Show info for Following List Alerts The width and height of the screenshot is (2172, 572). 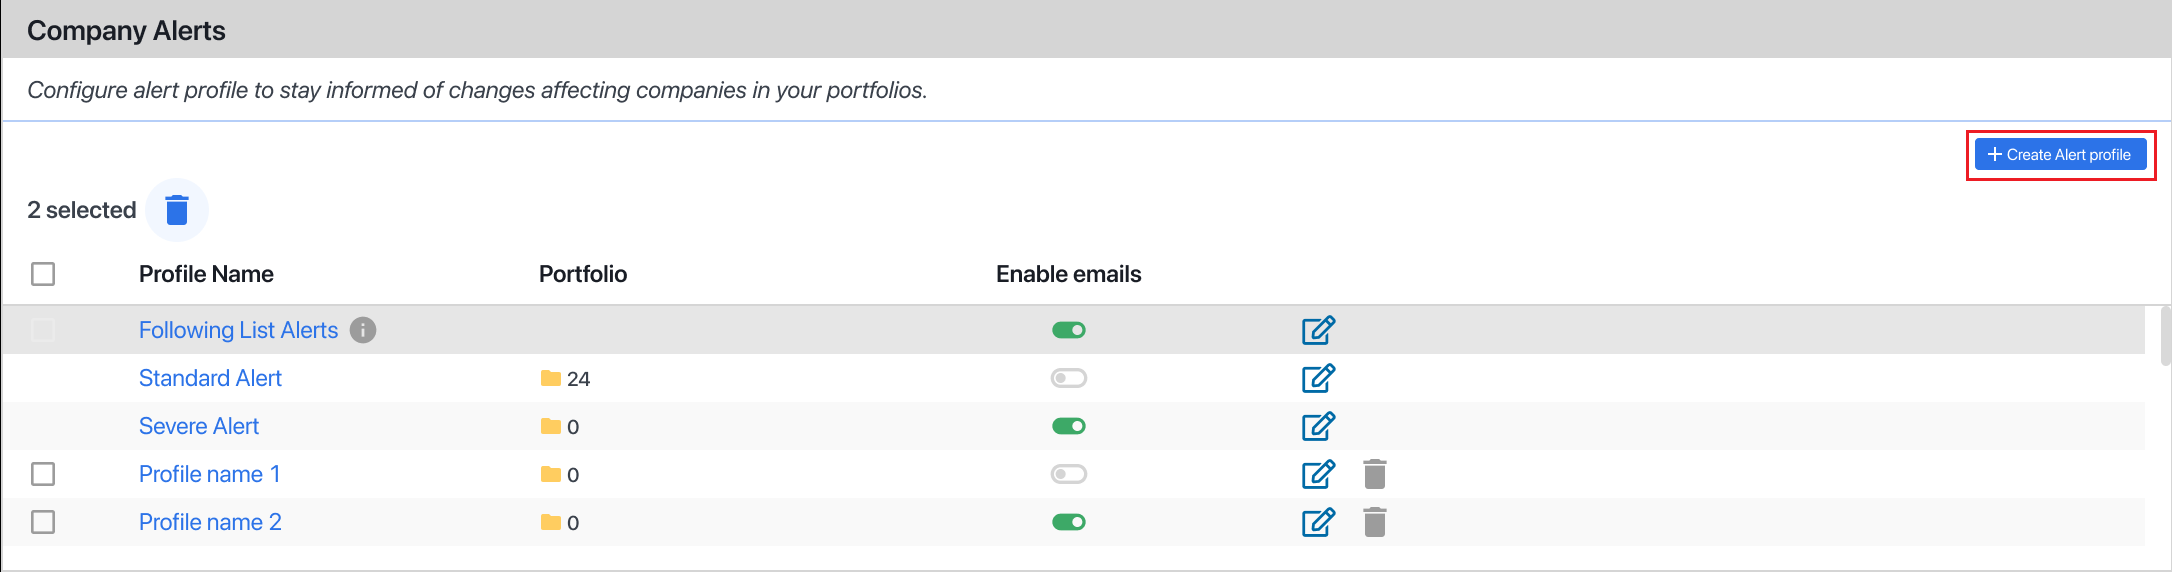pyautogui.click(x=363, y=330)
